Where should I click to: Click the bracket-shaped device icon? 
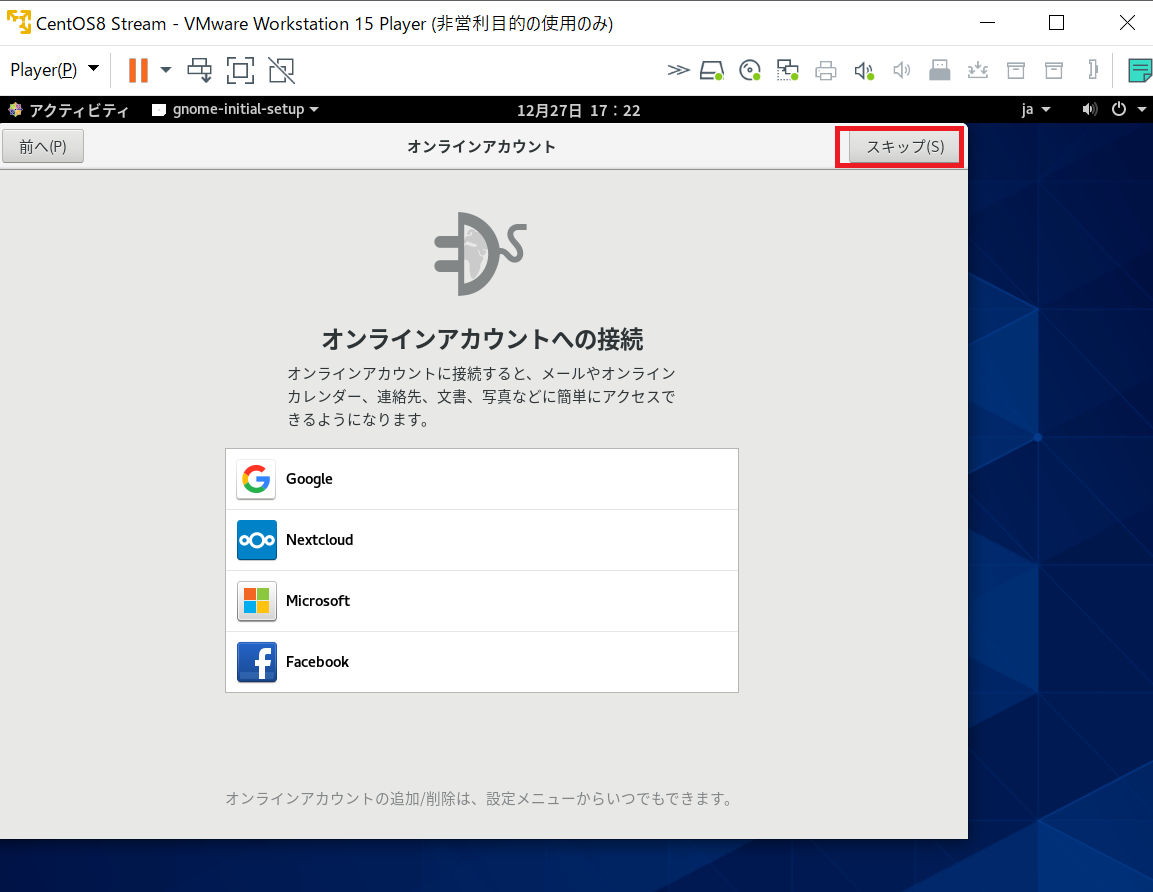[x=1093, y=71]
